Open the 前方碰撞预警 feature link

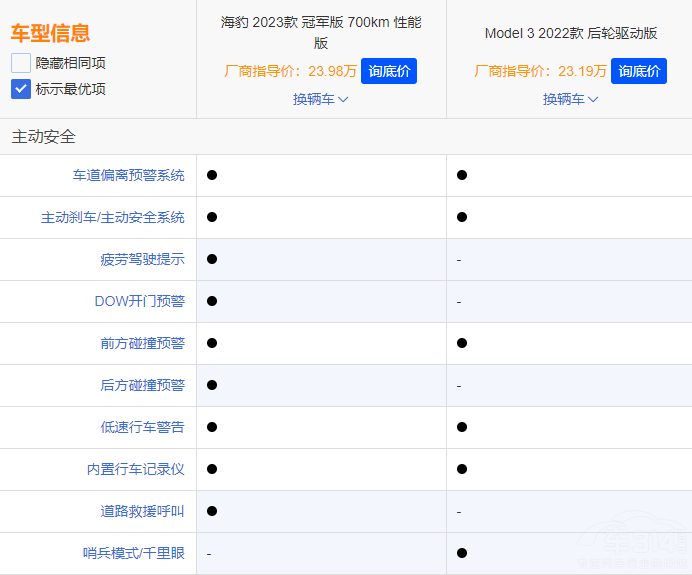142,343
